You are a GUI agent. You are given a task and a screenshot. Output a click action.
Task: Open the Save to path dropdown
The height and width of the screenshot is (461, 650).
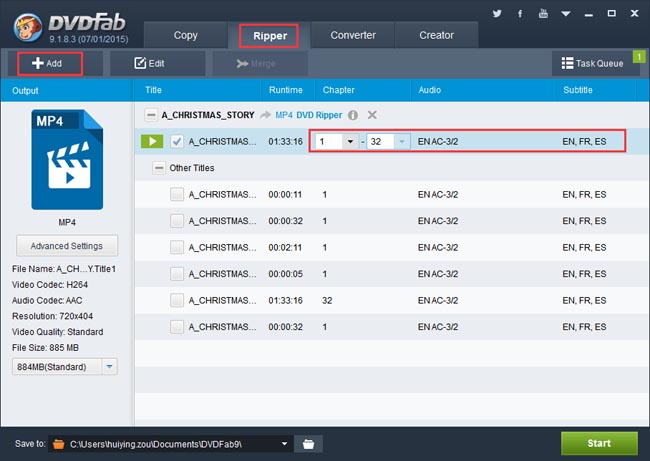[x=284, y=444]
